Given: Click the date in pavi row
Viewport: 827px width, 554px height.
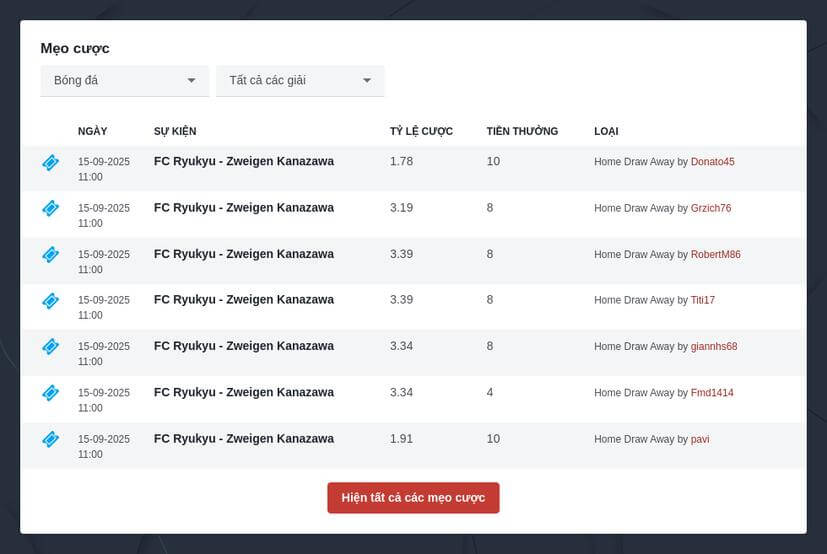Looking at the screenshot, I should click(104, 447).
